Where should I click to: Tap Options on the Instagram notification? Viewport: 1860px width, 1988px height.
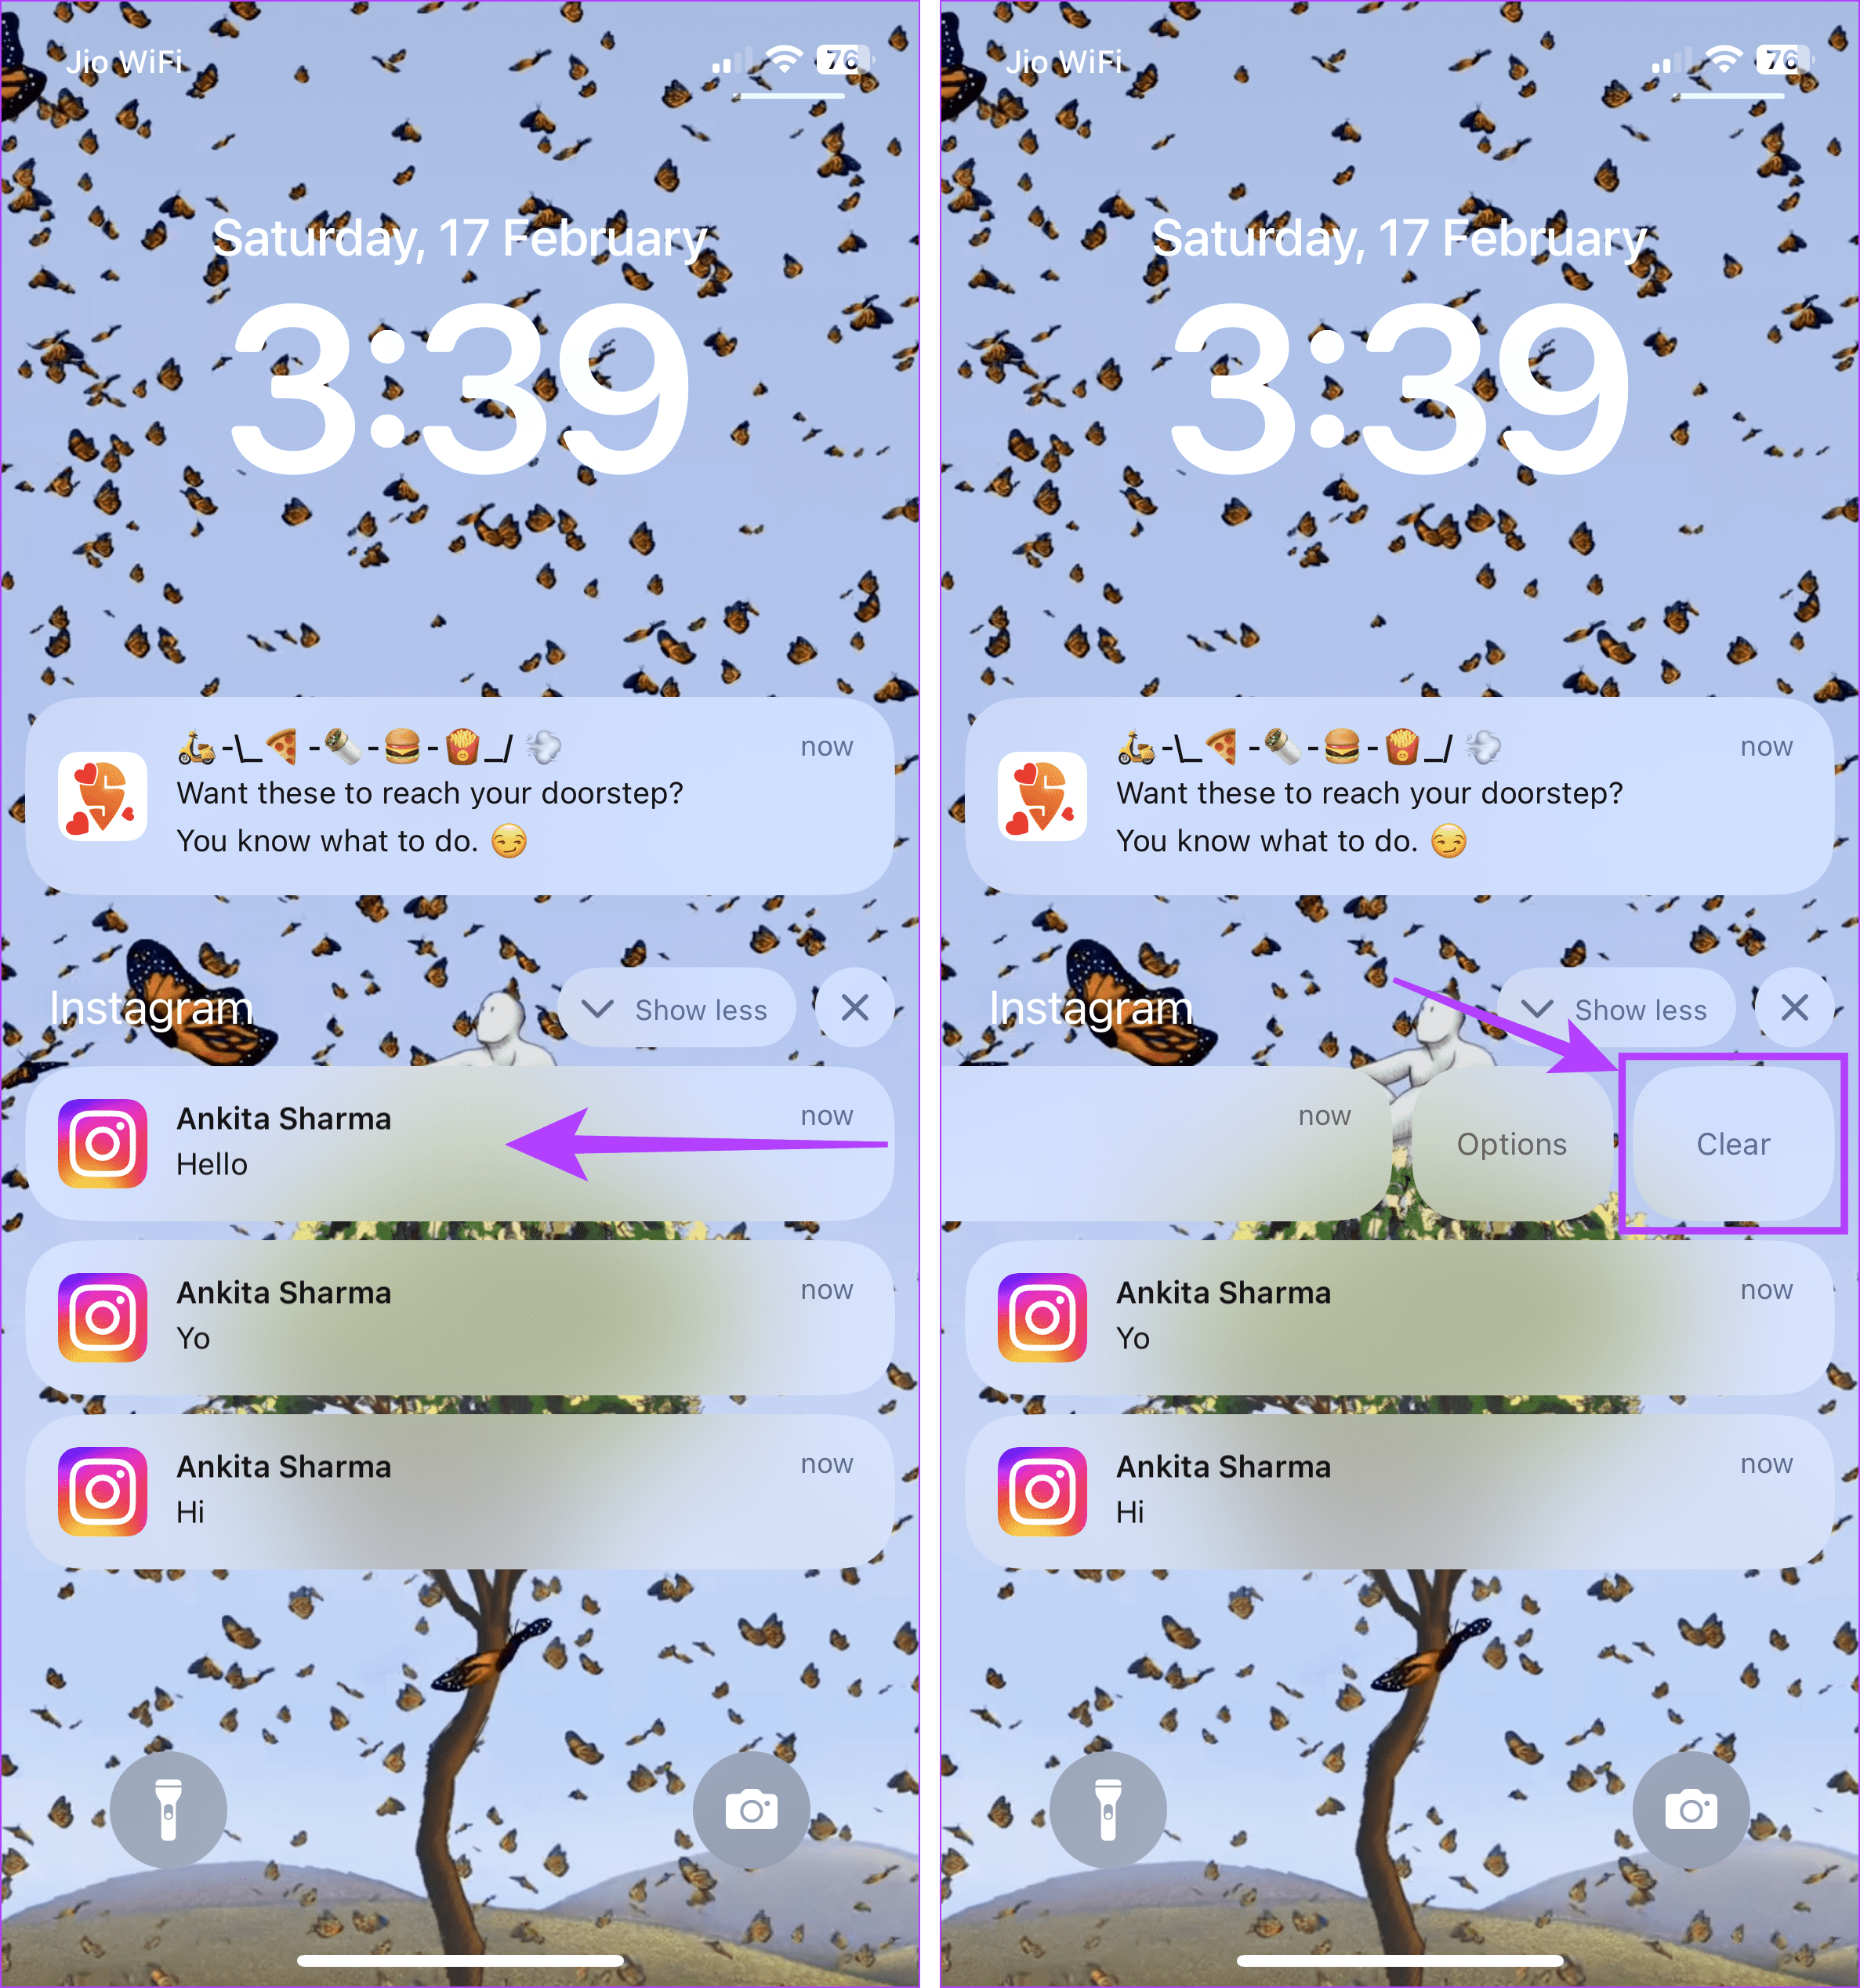coord(1510,1144)
